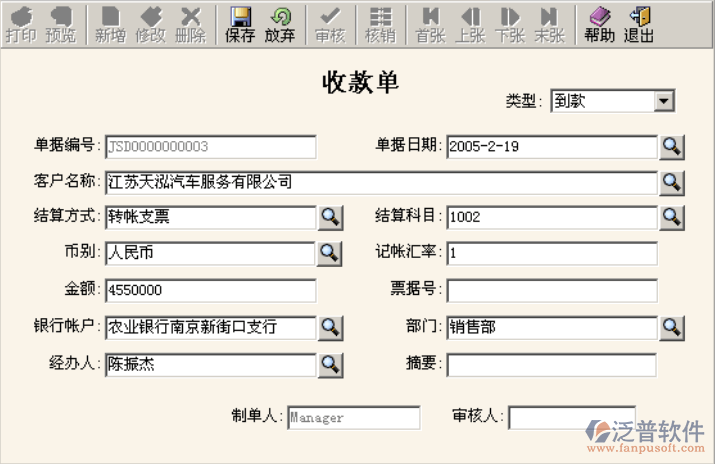Click the 记帐汇率 exchange rate field
This screenshot has width=715, height=464.
(x=552, y=254)
